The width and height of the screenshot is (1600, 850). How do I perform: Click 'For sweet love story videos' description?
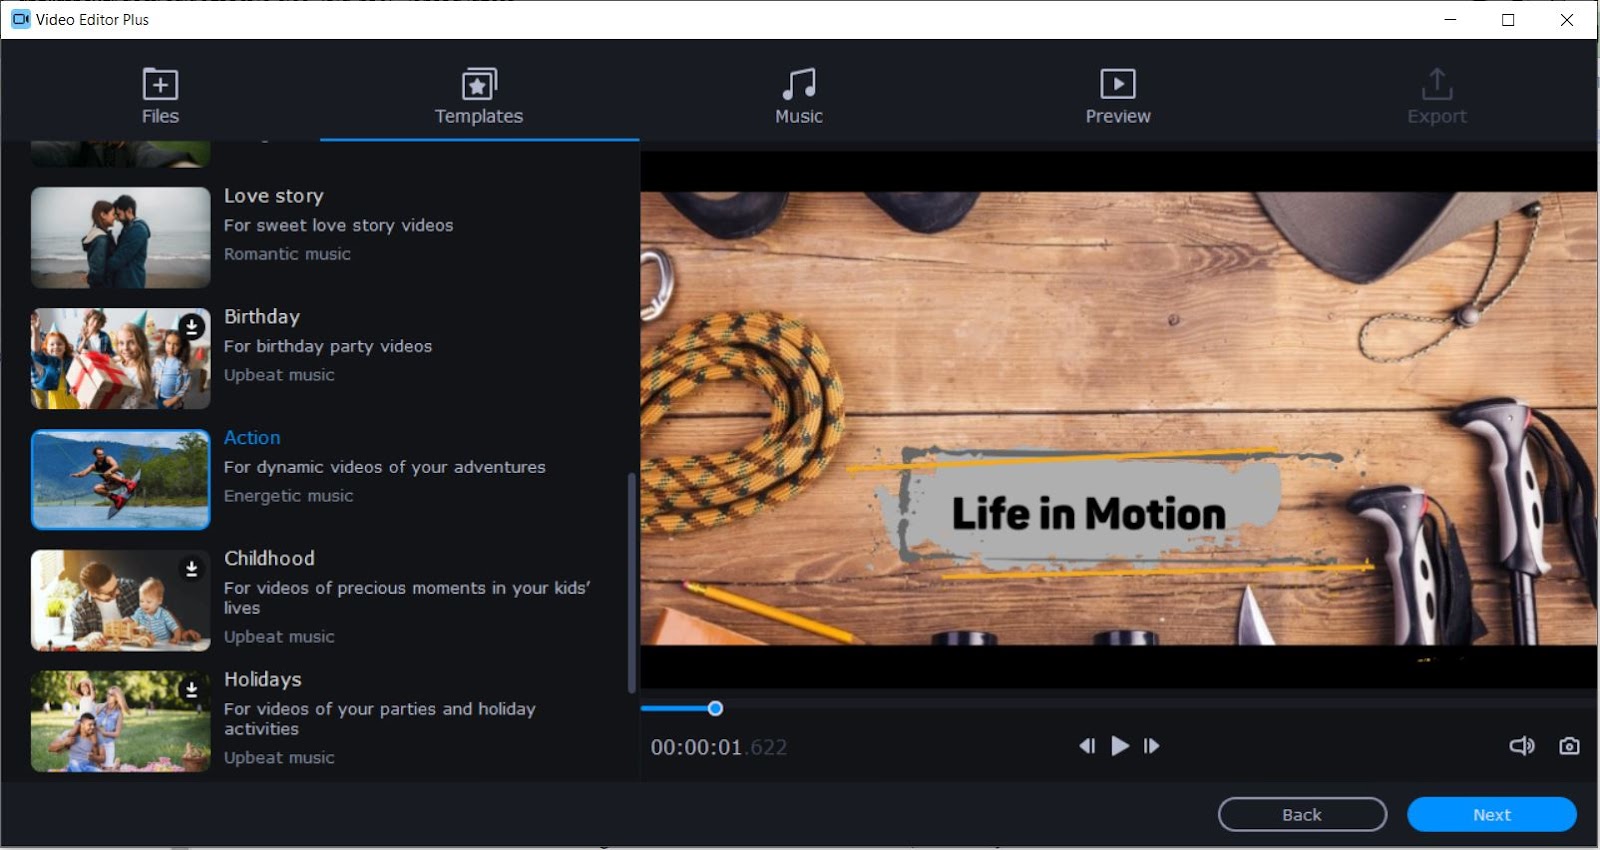click(338, 226)
